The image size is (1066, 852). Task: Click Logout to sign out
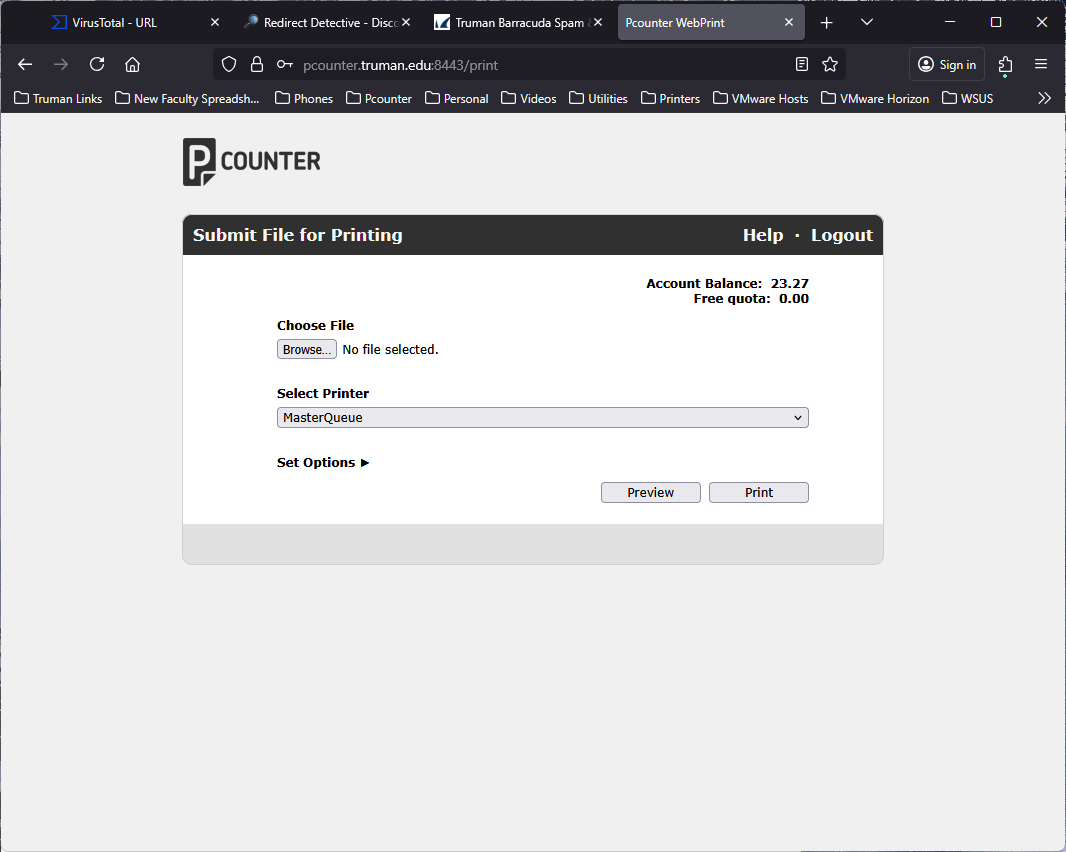(x=842, y=235)
